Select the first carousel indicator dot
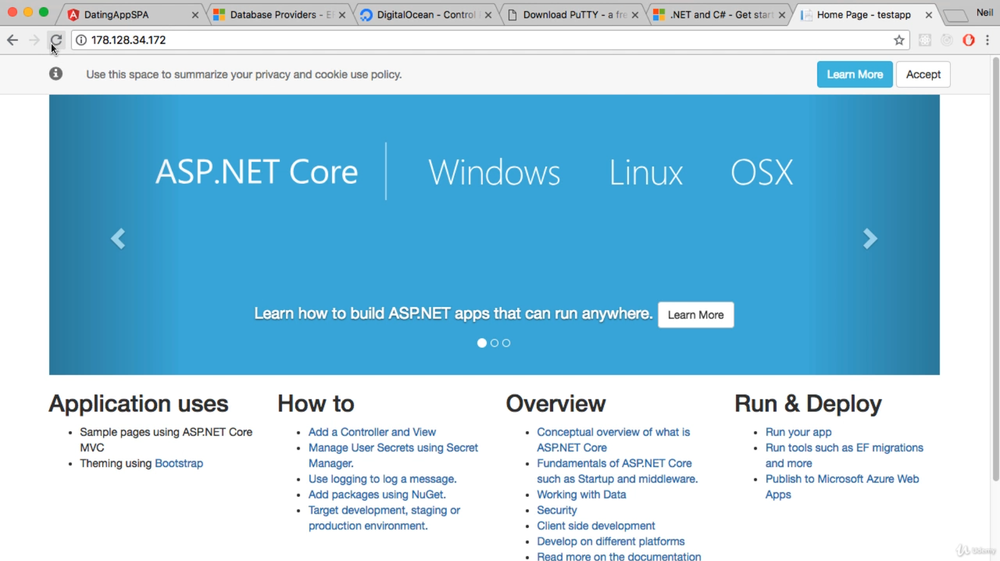The height and width of the screenshot is (561, 1000). click(x=482, y=343)
